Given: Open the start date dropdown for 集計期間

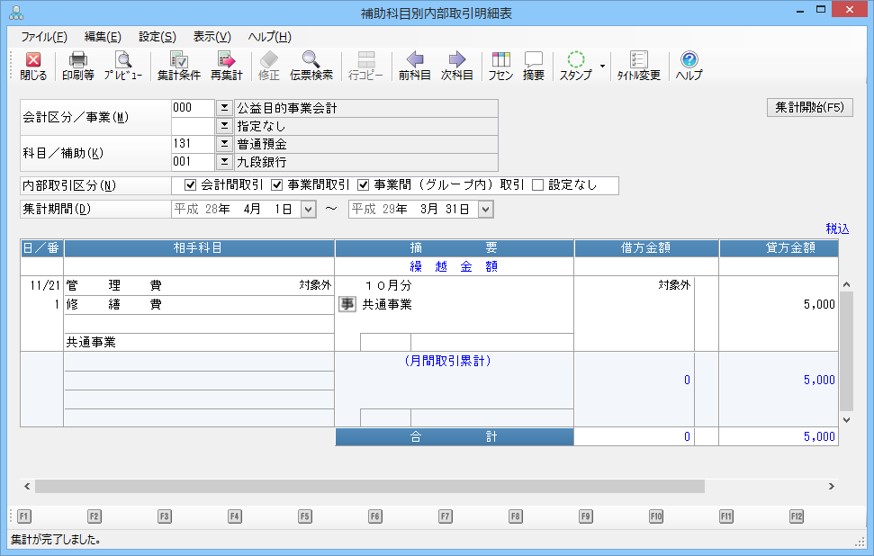Looking at the screenshot, I should (307, 209).
